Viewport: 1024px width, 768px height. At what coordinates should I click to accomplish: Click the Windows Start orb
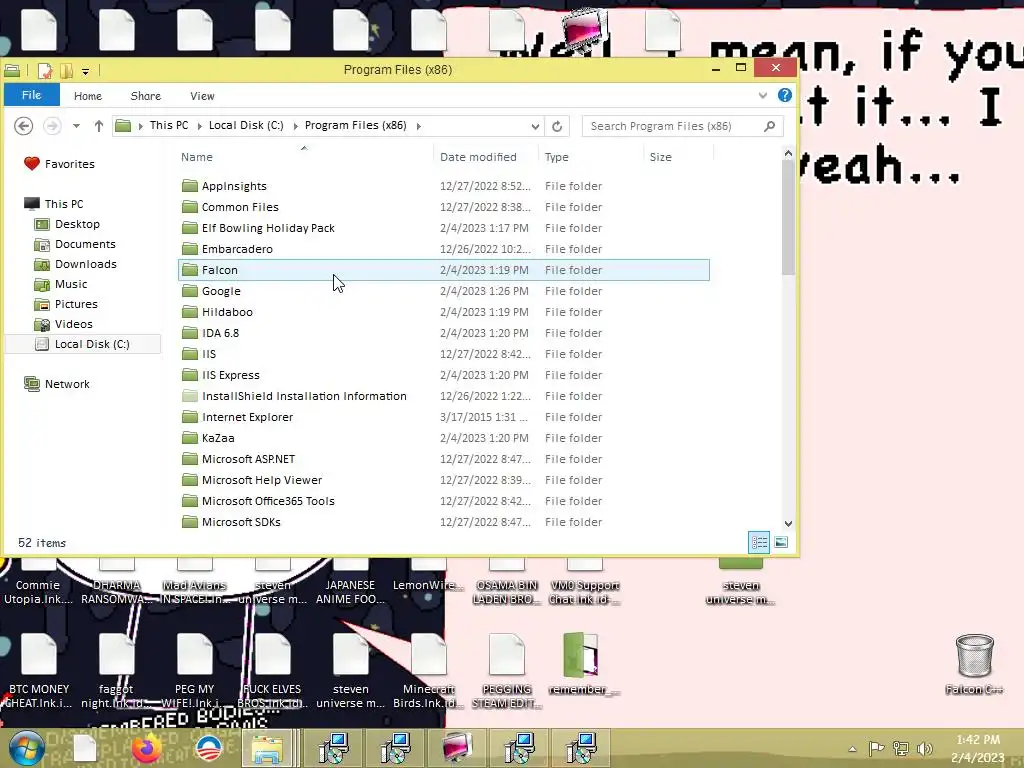[27, 749]
